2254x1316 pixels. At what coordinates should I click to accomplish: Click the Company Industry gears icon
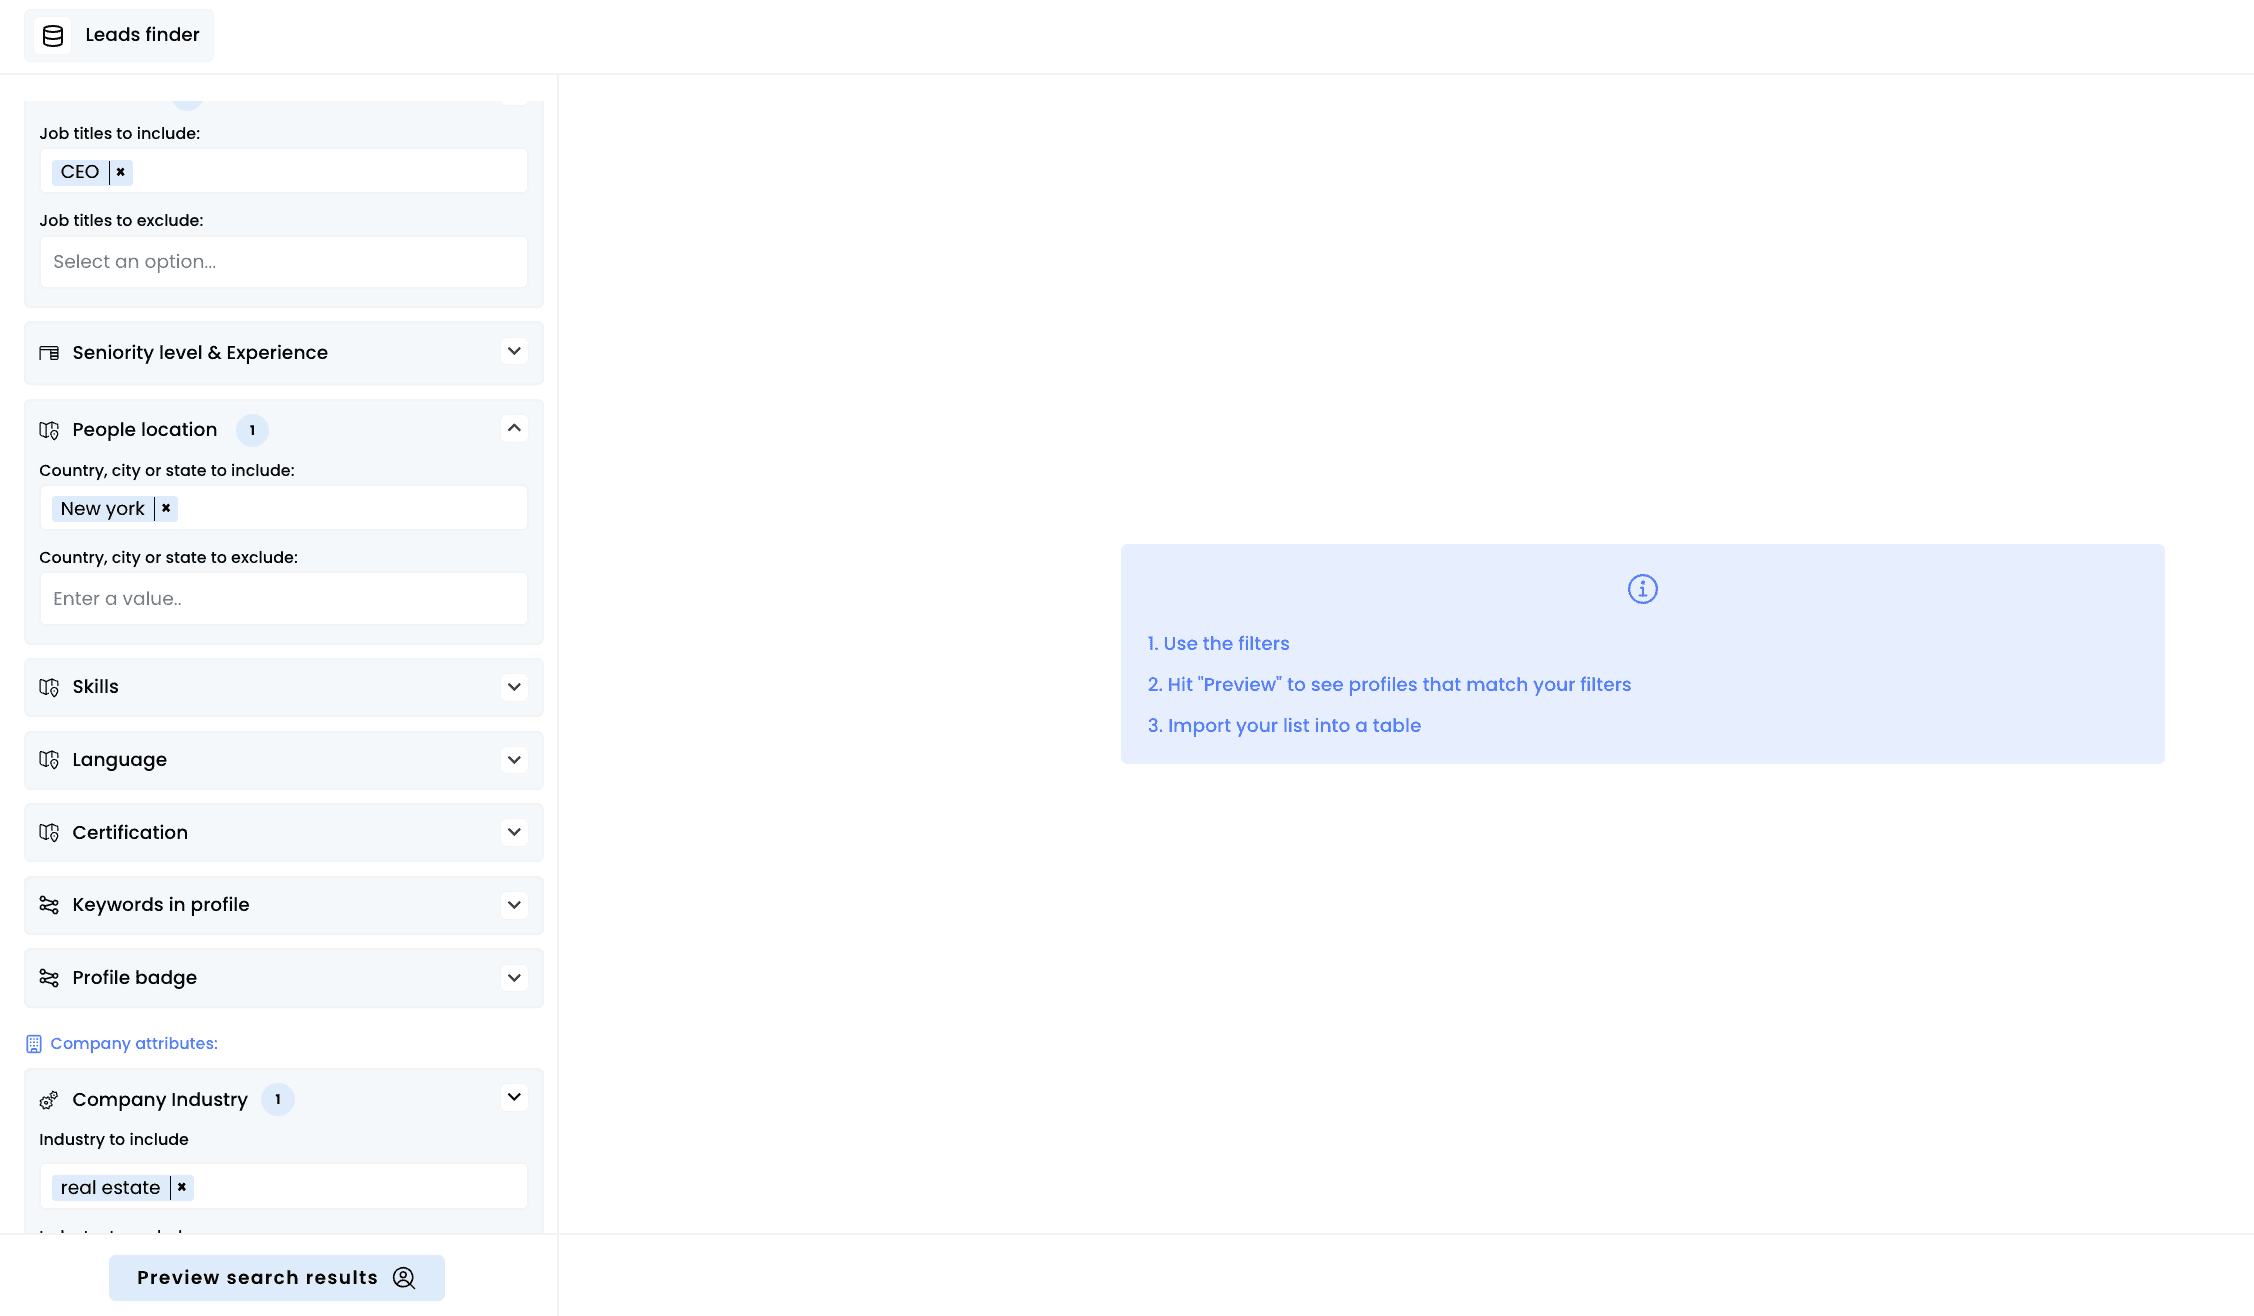tap(49, 1100)
